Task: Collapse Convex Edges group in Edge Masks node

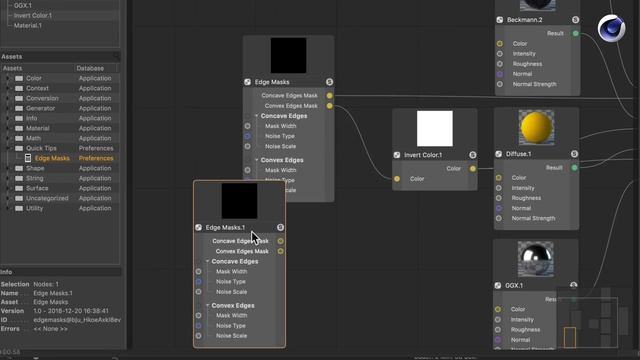Action: 256,160
